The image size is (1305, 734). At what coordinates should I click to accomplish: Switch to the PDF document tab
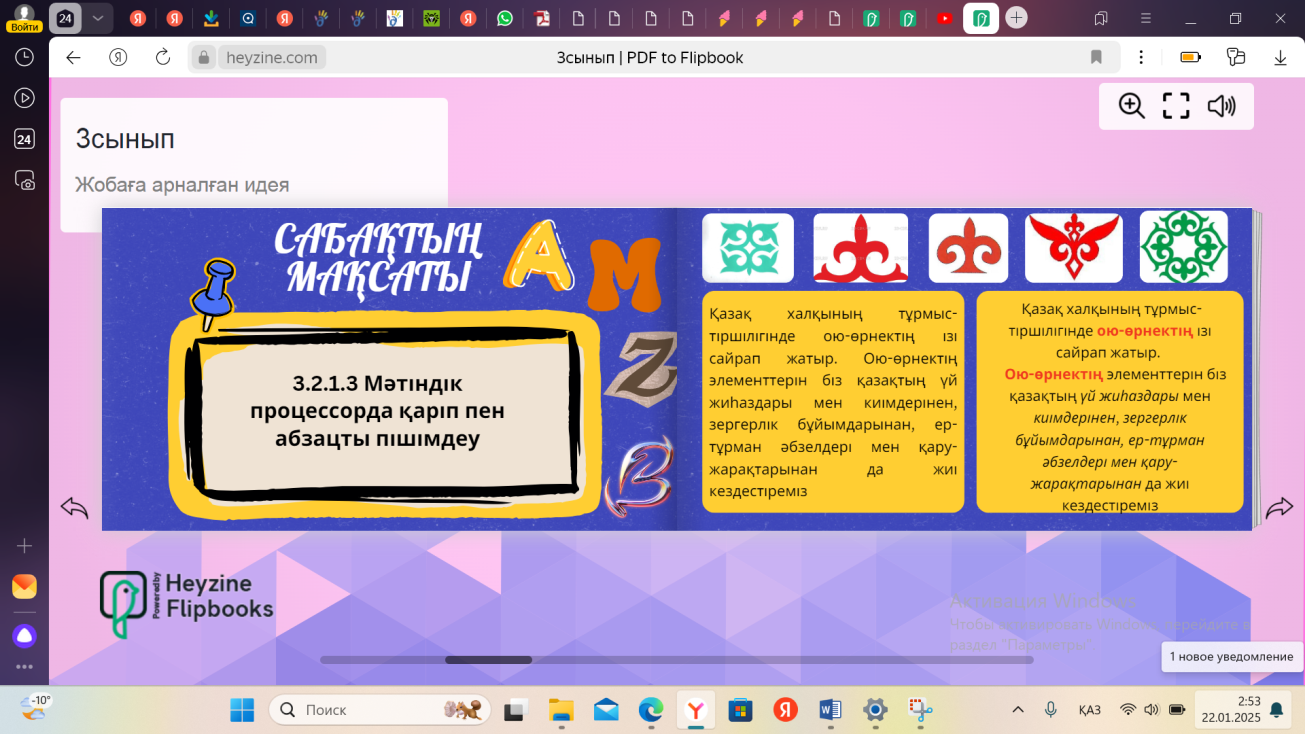coord(541,18)
